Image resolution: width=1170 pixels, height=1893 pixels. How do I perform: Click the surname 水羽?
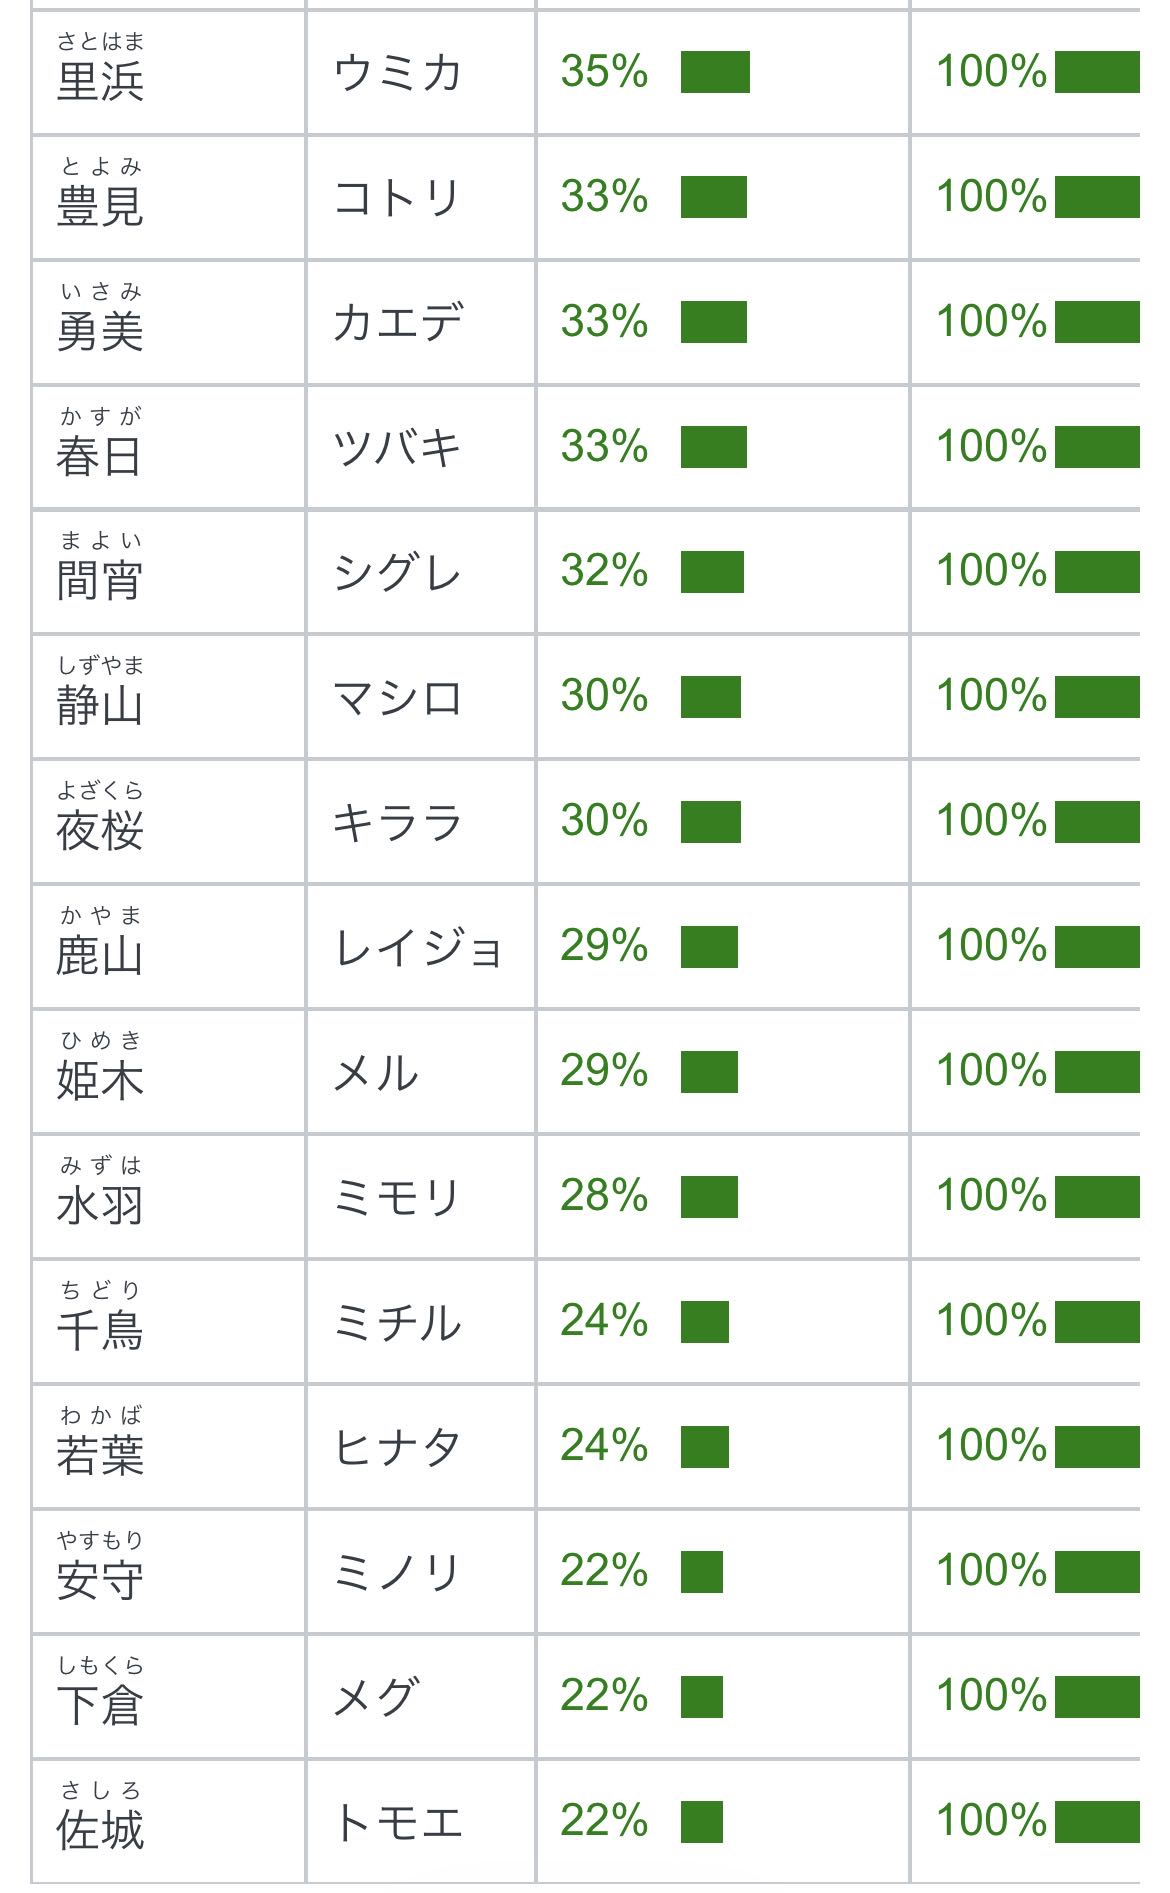(100, 1206)
